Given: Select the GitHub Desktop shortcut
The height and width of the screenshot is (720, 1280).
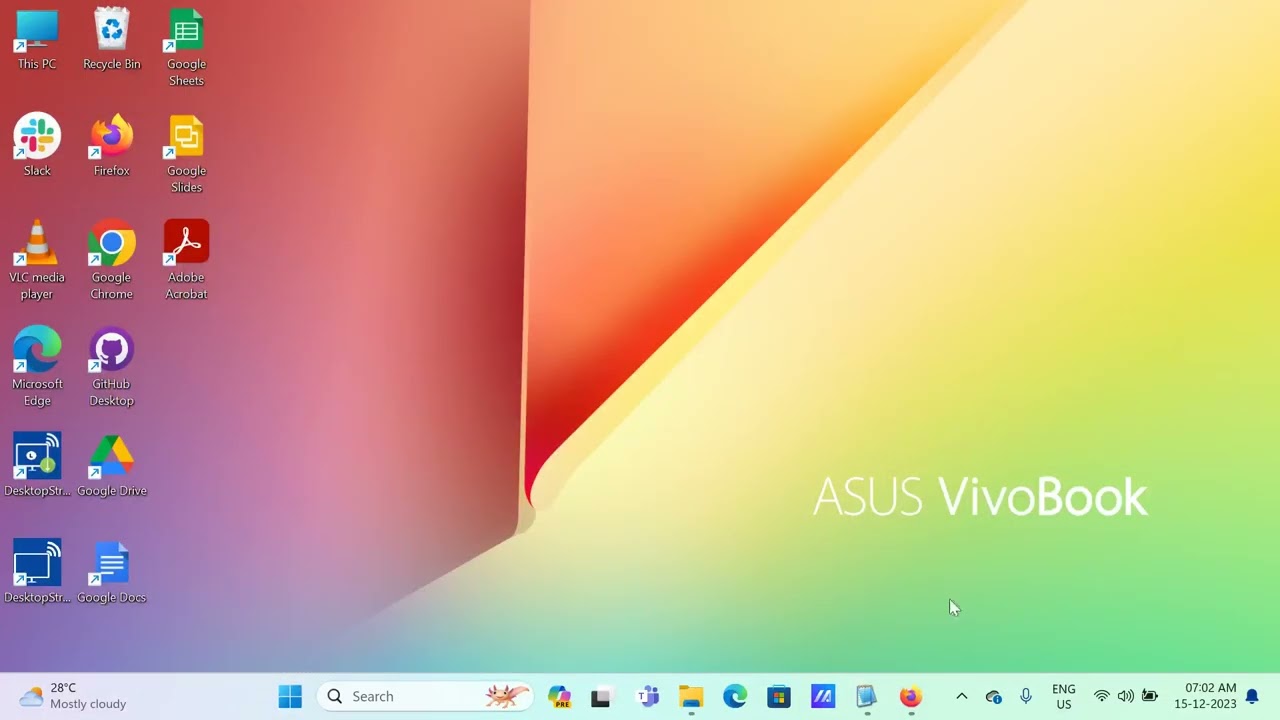Looking at the screenshot, I should [x=112, y=367].
